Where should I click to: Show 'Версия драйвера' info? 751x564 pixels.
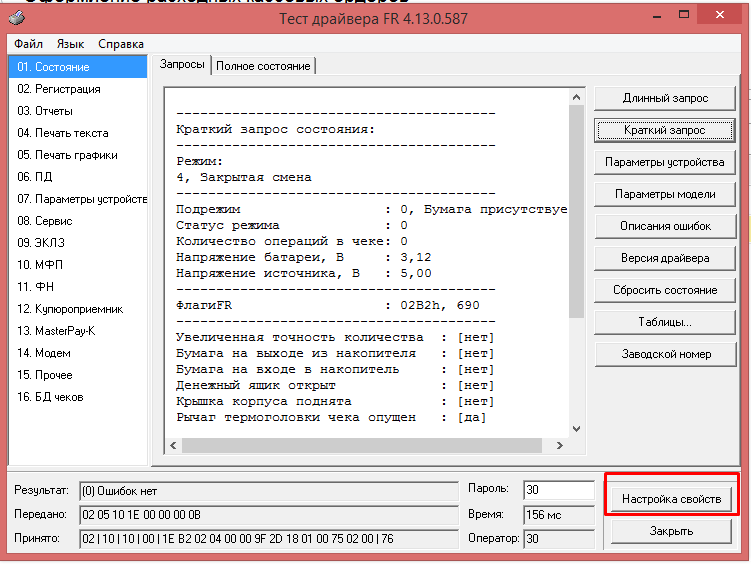pos(665,258)
